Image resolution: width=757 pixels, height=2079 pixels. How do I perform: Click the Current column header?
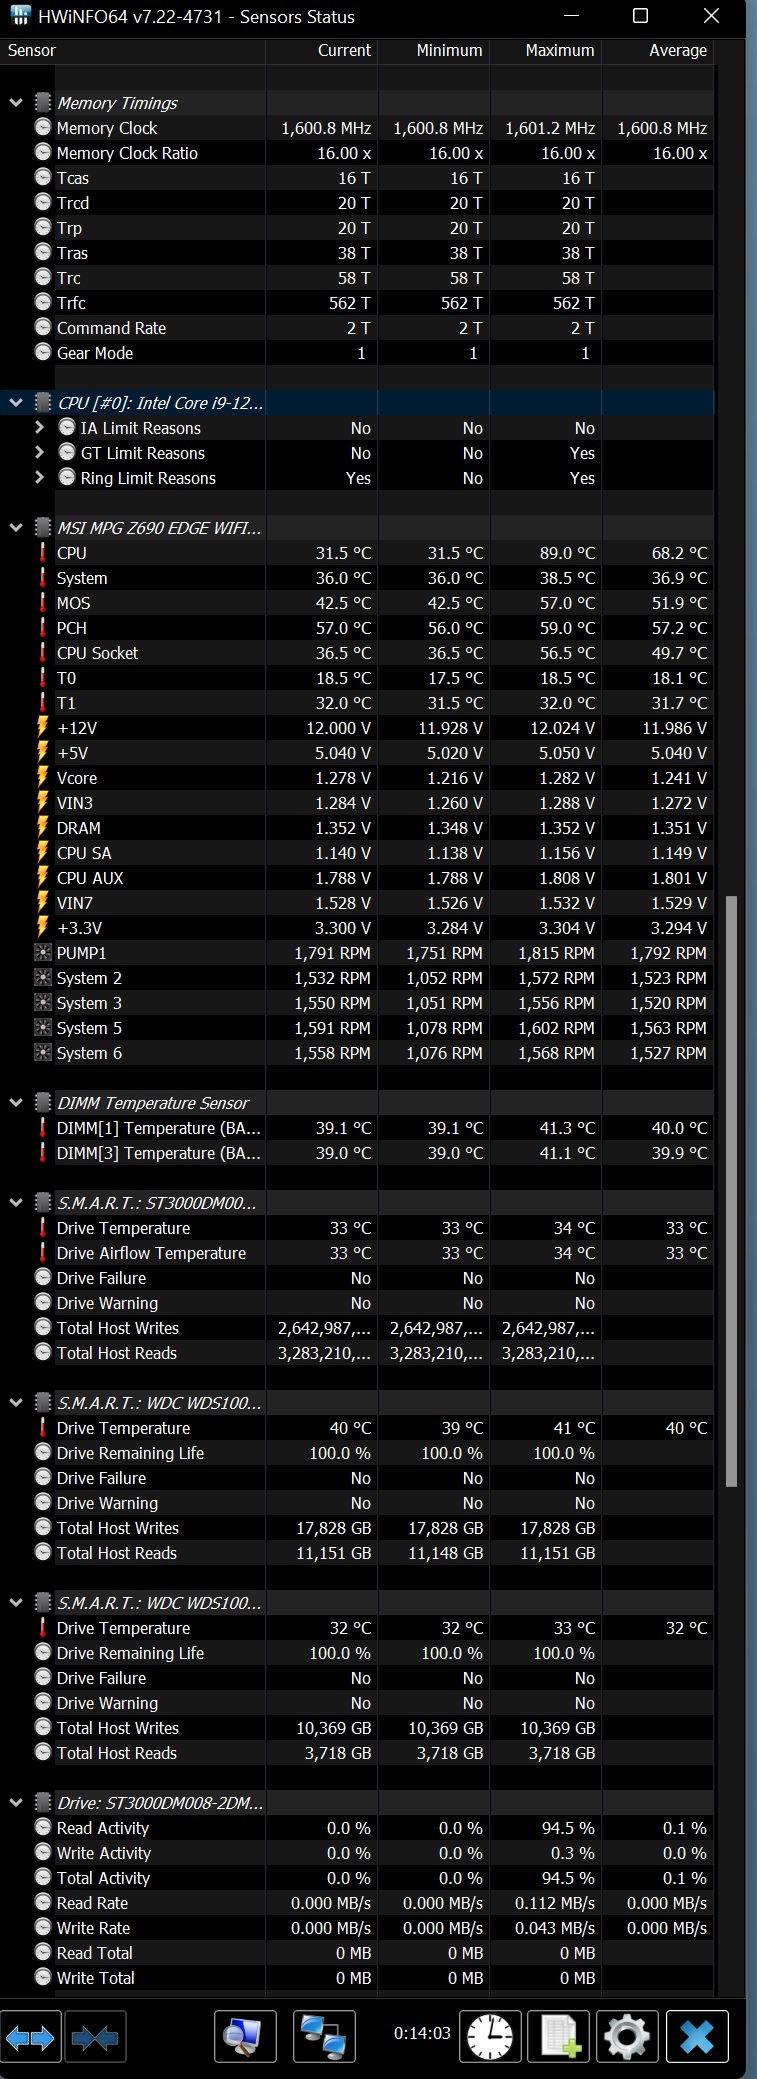pos(322,50)
